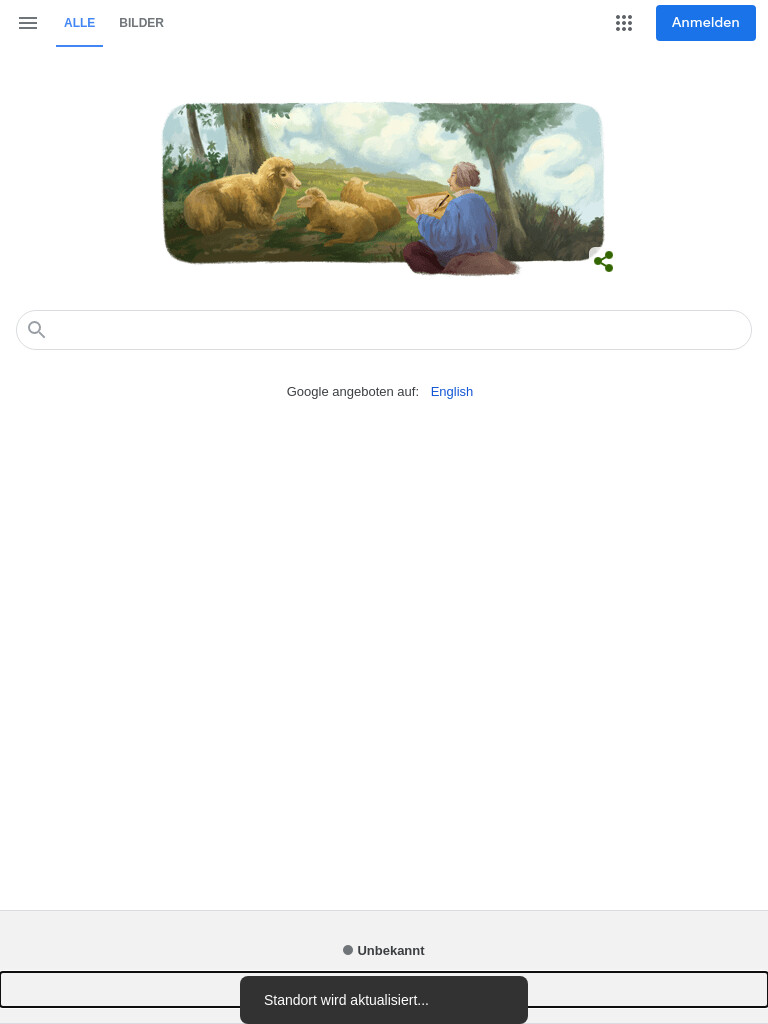Click the small lamb in the doodle's center

[x=334, y=216]
